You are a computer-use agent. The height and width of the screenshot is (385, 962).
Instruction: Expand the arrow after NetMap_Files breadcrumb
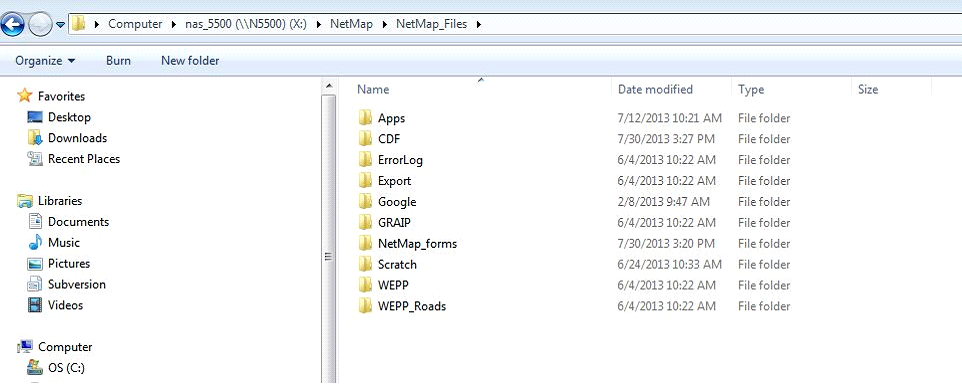pos(479,25)
